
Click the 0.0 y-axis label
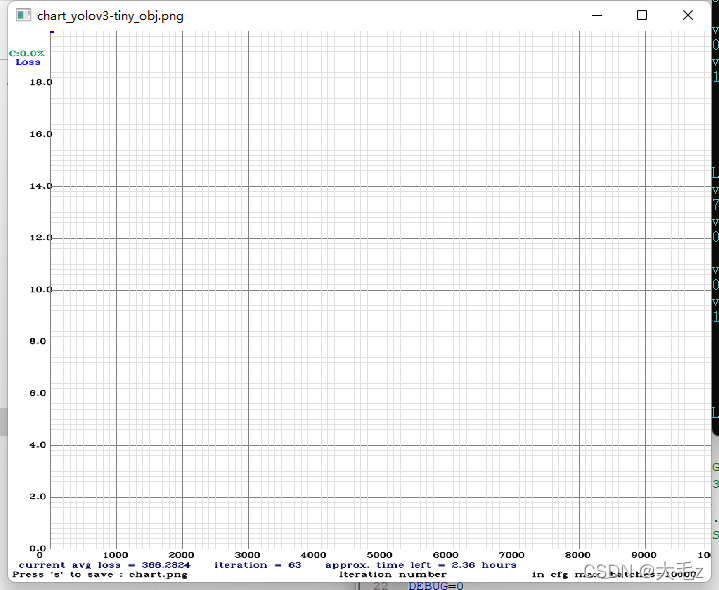[38, 548]
